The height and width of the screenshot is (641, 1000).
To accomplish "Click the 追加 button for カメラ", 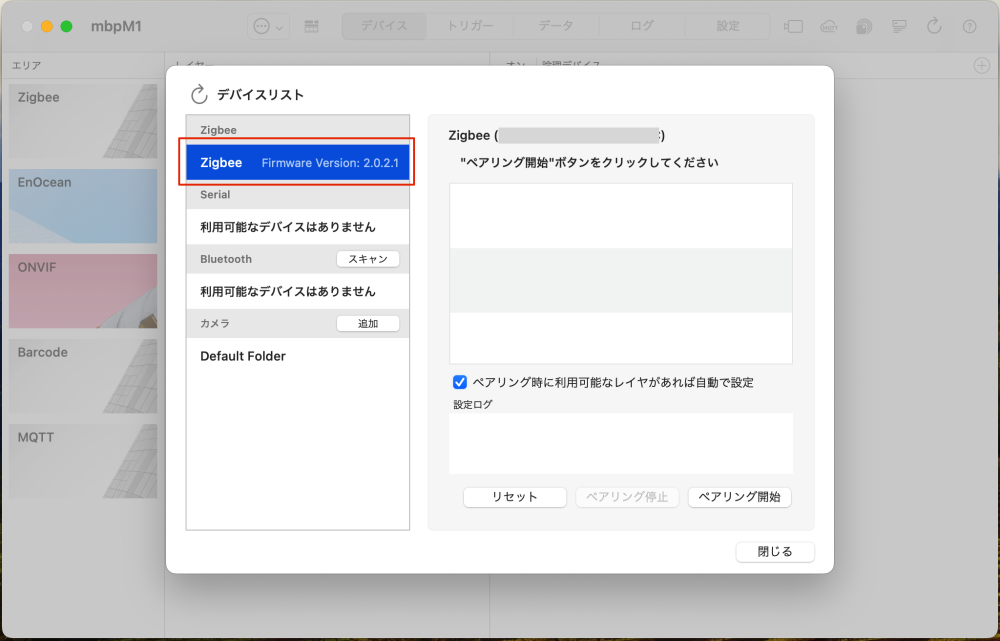I will click(x=368, y=323).
